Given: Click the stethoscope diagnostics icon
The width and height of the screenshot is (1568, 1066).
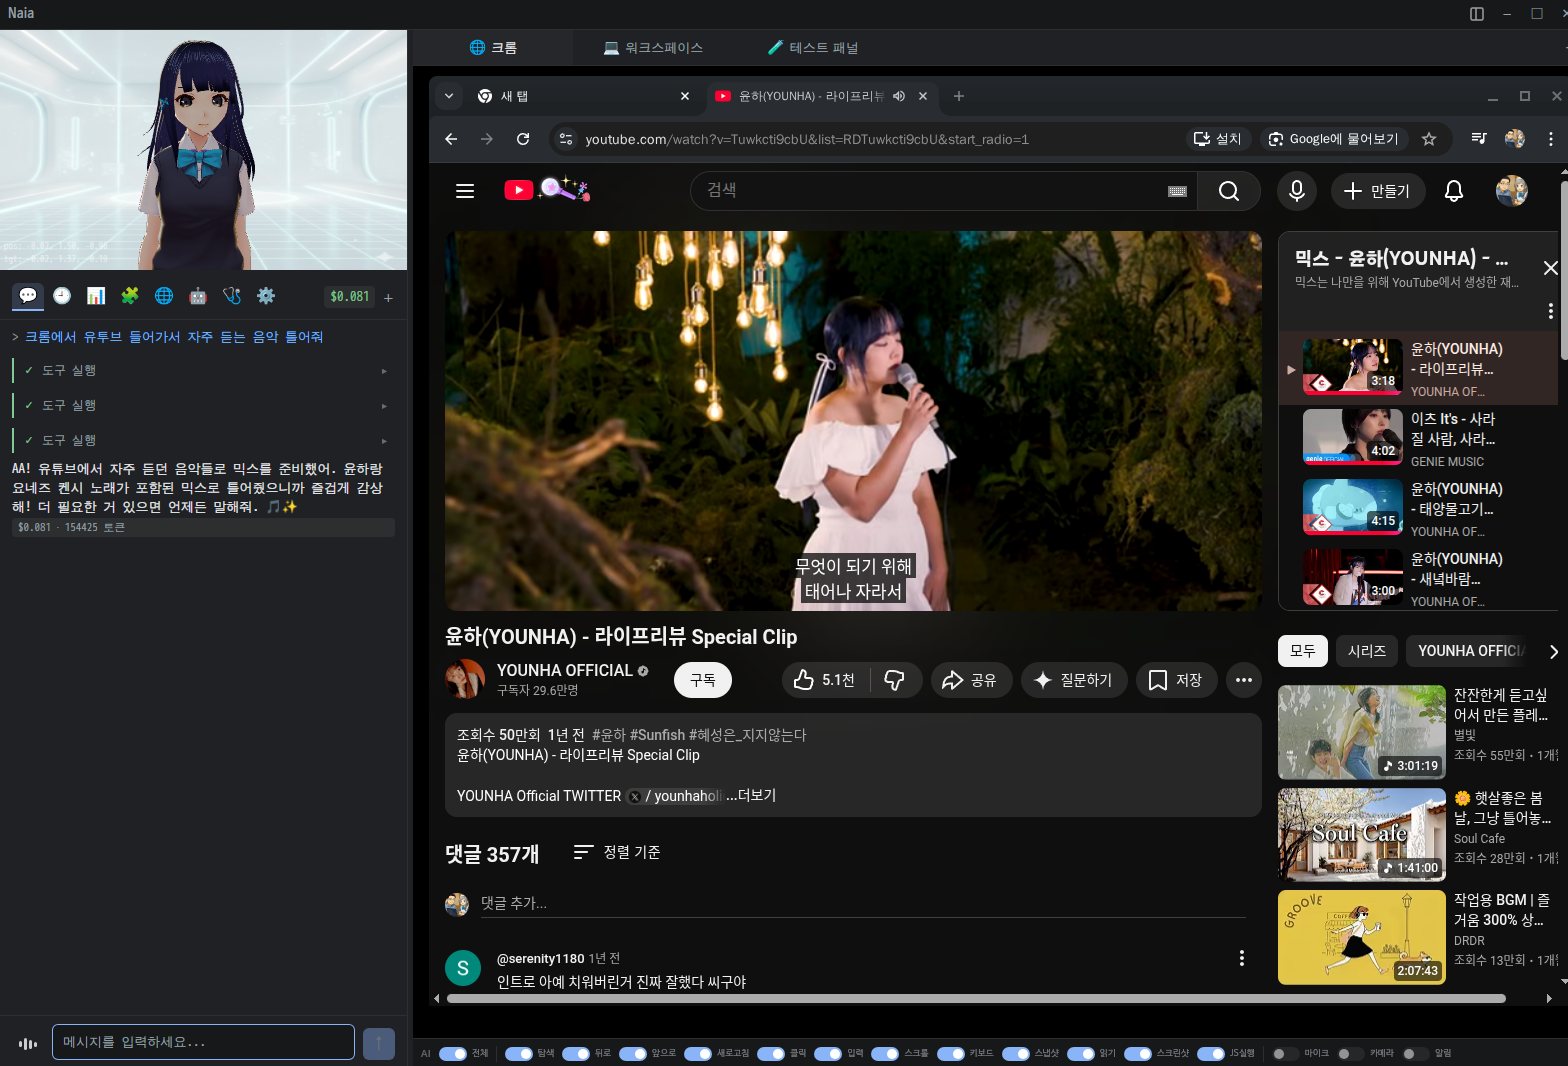Looking at the screenshot, I should point(232,296).
